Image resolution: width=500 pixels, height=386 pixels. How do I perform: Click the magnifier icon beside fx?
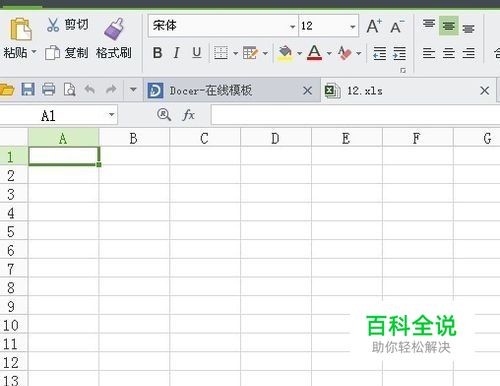point(164,115)
